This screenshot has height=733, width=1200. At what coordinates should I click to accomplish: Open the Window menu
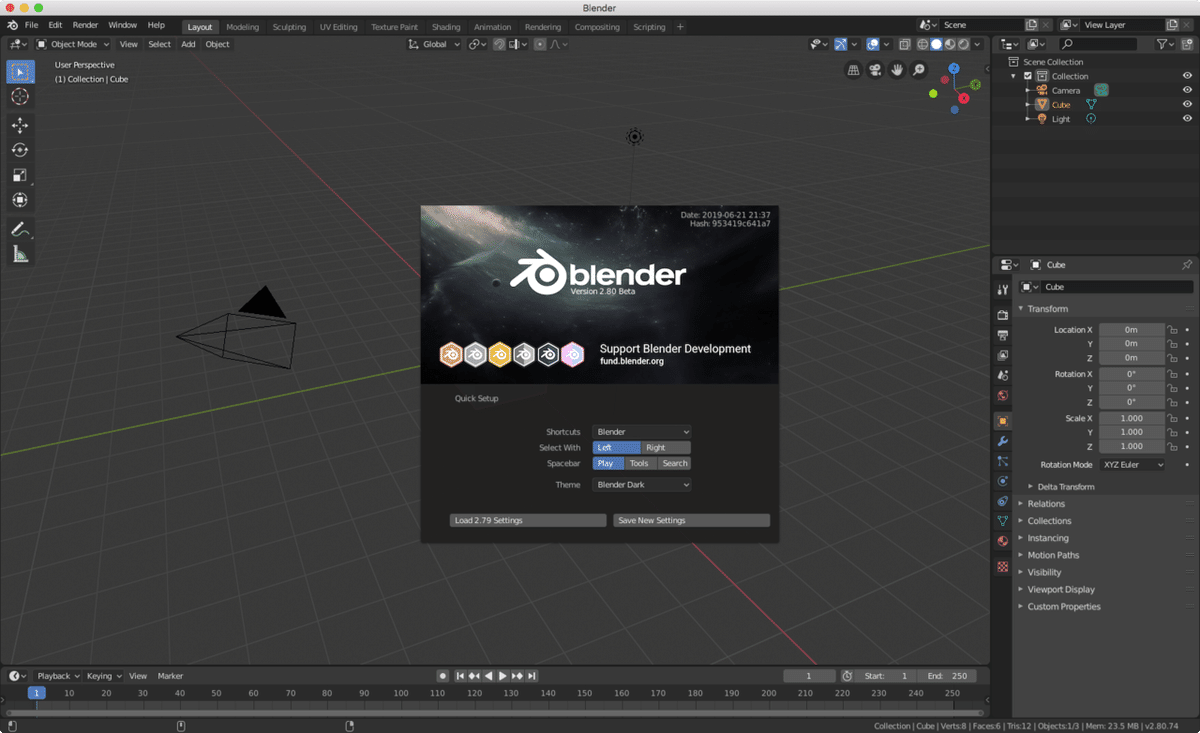123,25
